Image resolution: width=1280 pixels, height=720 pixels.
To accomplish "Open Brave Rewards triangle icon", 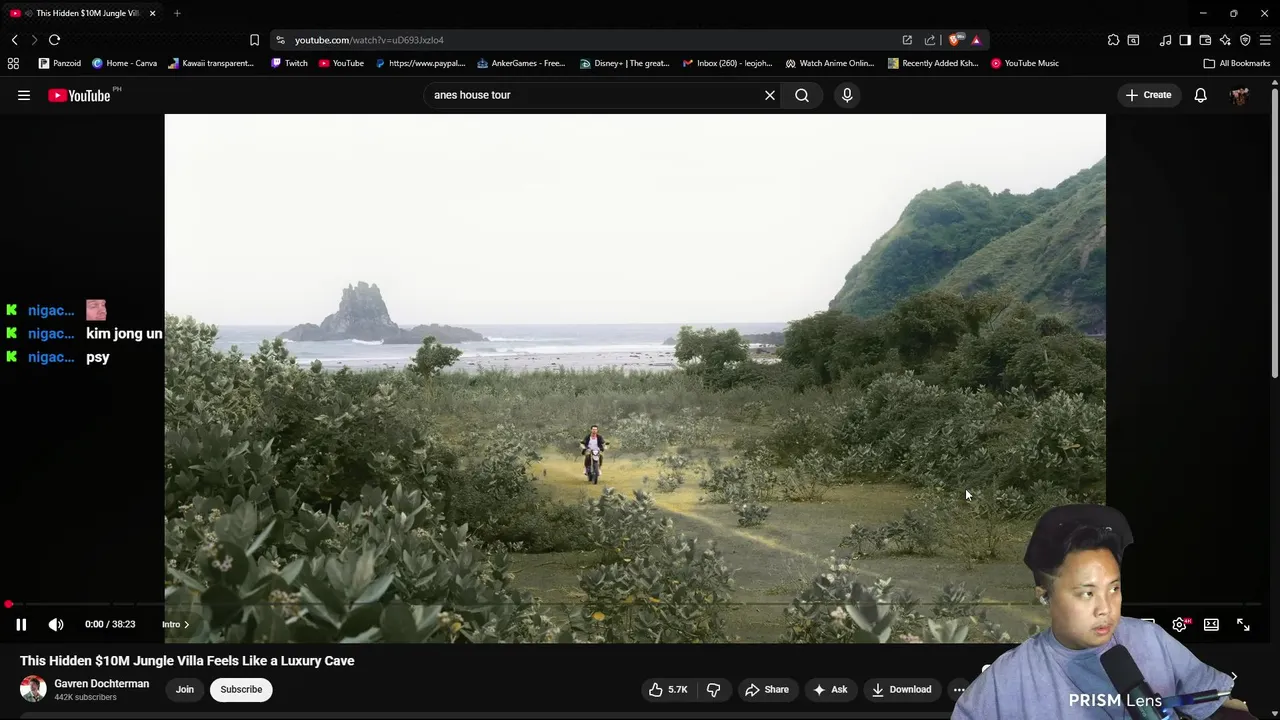I will (976, 40).
